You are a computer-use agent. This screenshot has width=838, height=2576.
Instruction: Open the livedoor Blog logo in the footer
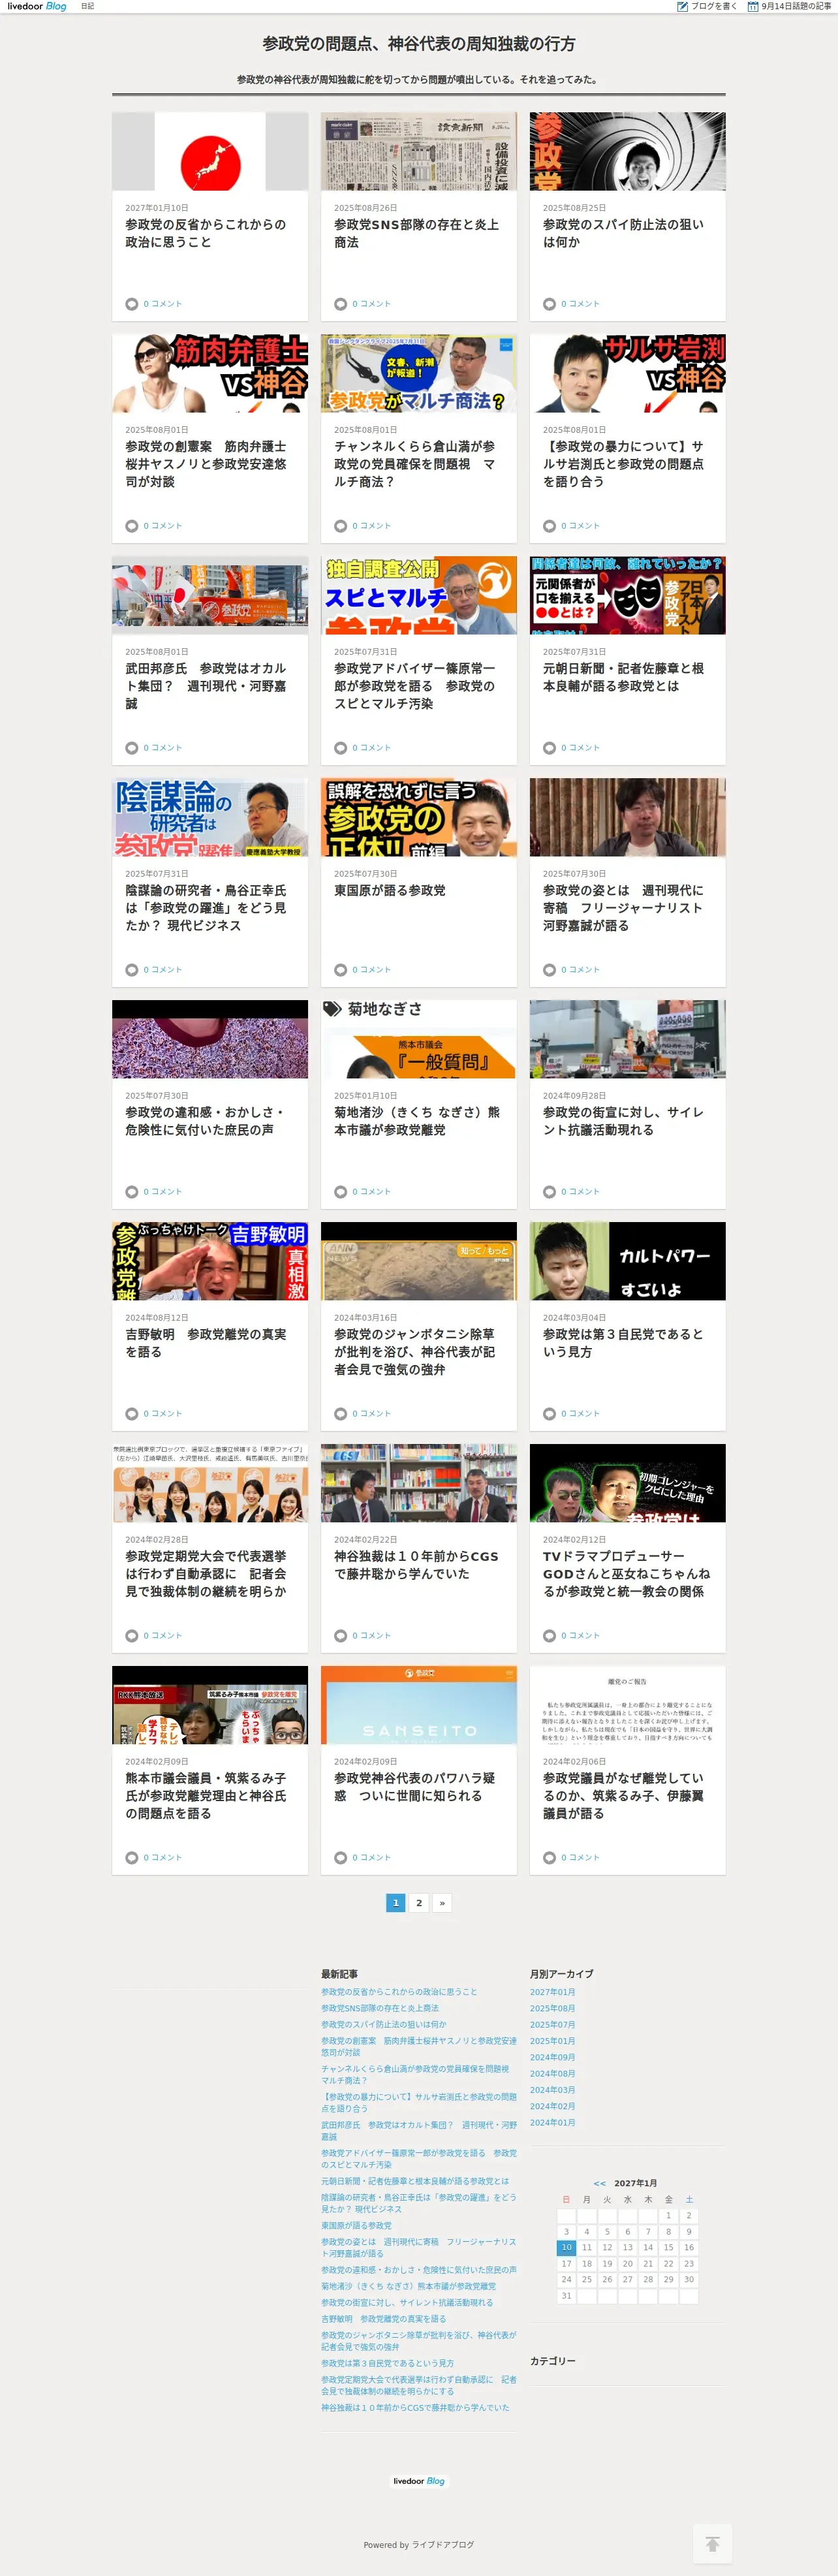[x=419, y=2480]
